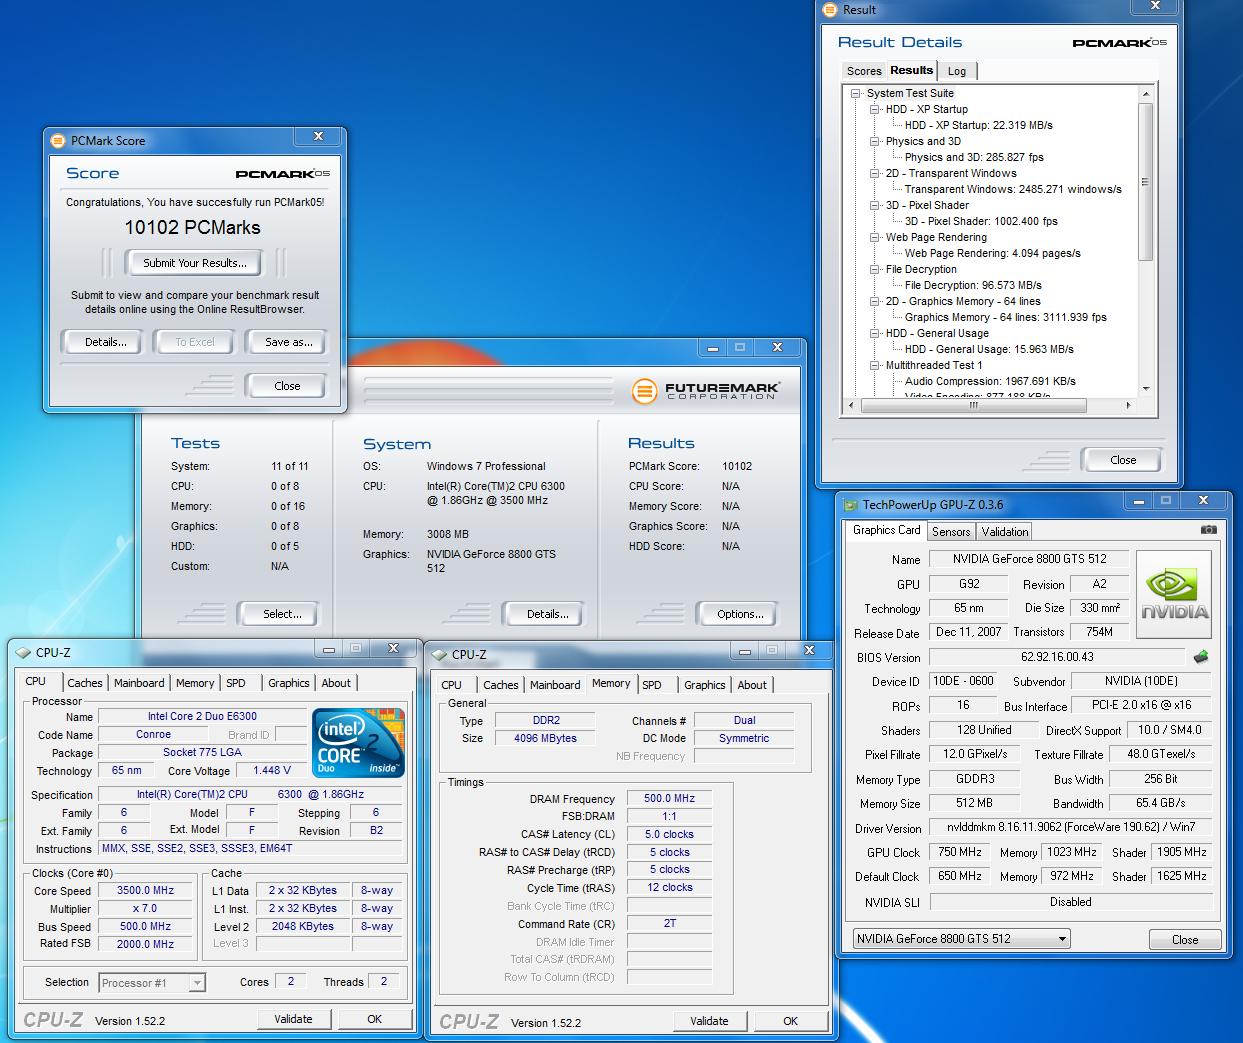This screenshot has height=1043, width=1243.
Task: Click the Memory Size 4096 MBytes value
Action: point(546,738)
